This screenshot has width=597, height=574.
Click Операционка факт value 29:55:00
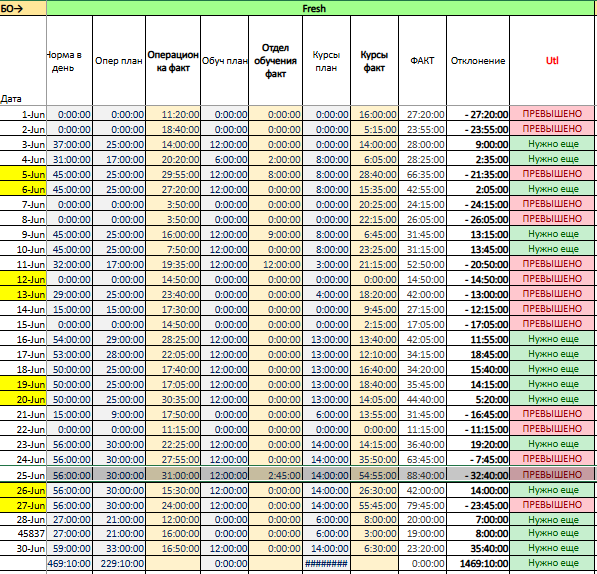point(173,174)
